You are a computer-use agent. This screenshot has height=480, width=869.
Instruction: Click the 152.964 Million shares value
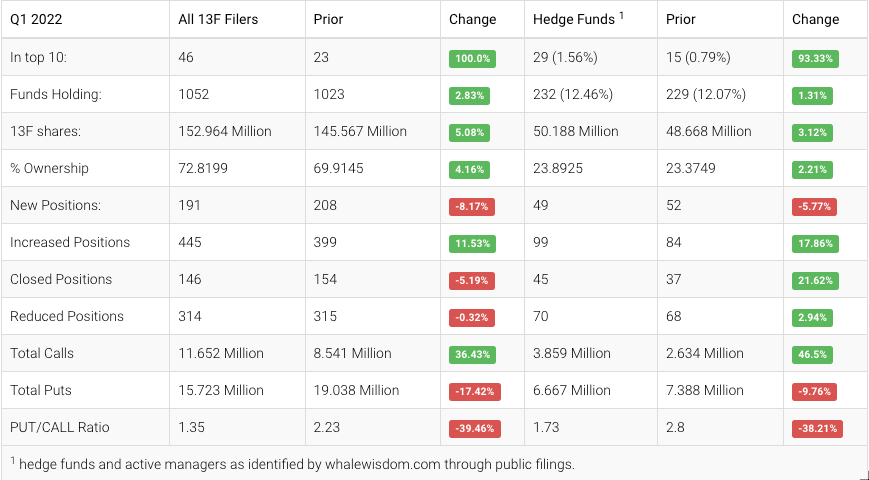pyautogui.click(x=224, y=131)
